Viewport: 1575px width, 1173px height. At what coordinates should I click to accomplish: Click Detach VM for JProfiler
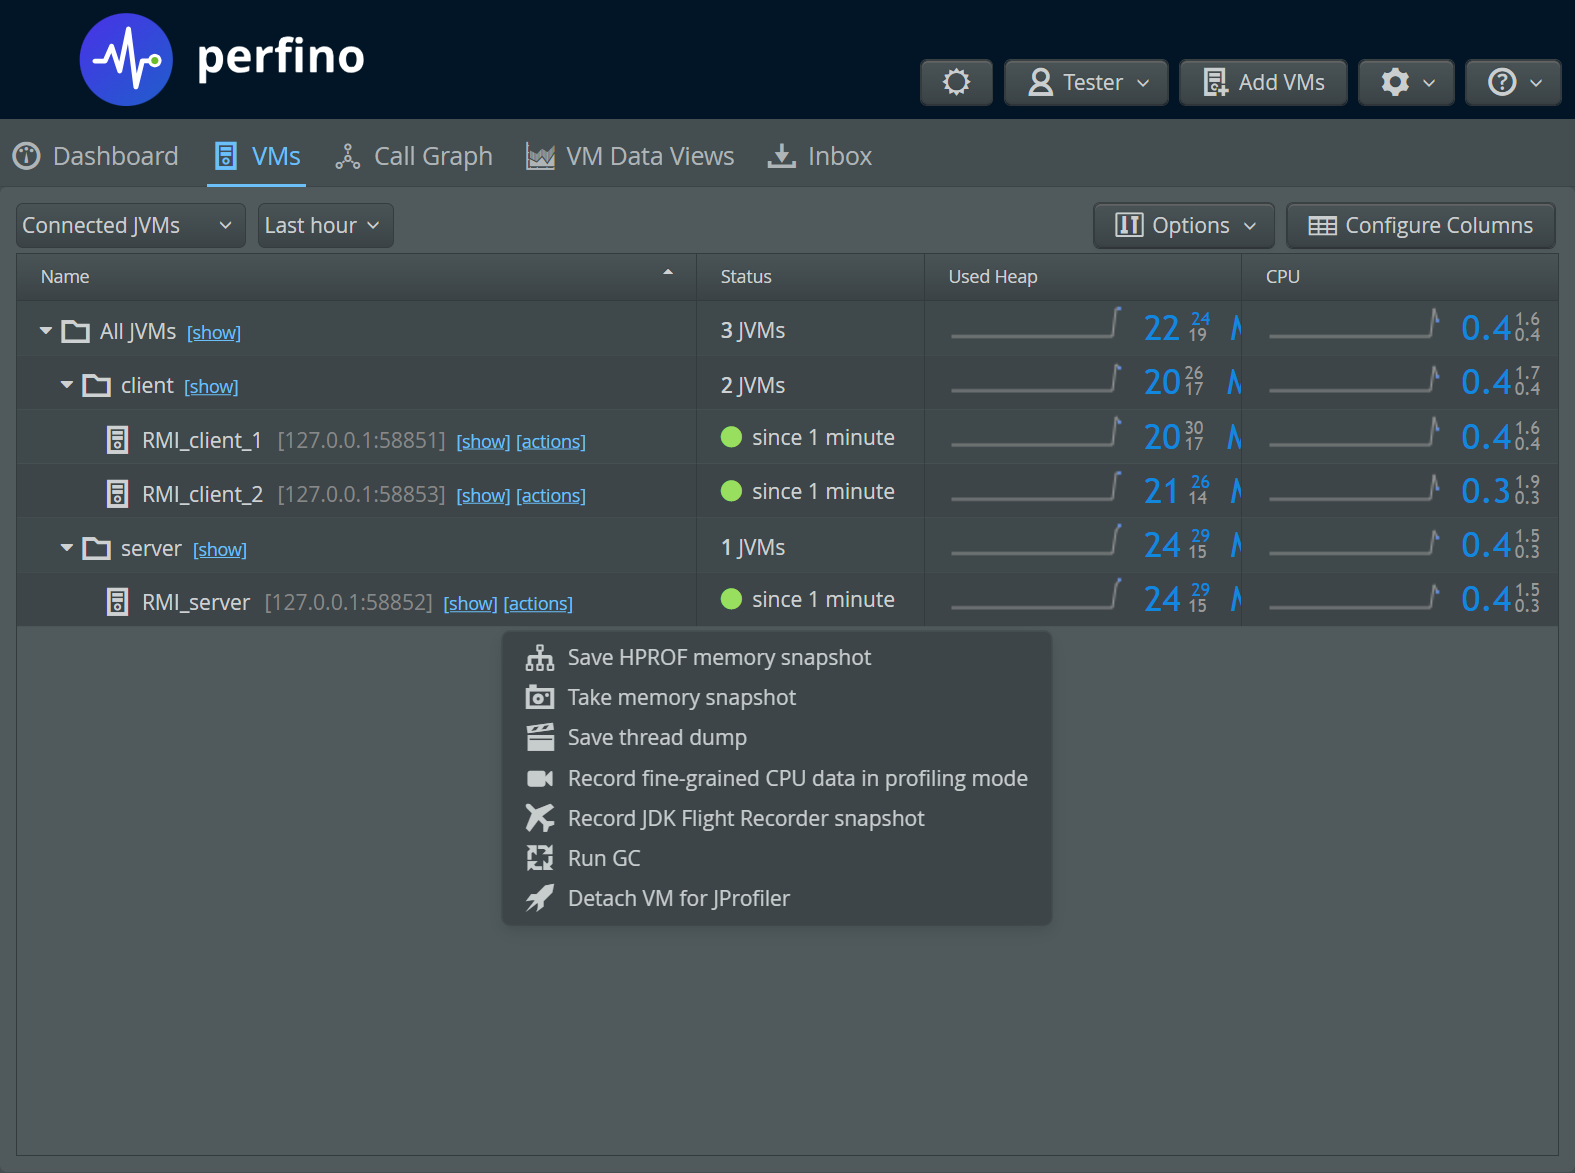pos(678,899)
